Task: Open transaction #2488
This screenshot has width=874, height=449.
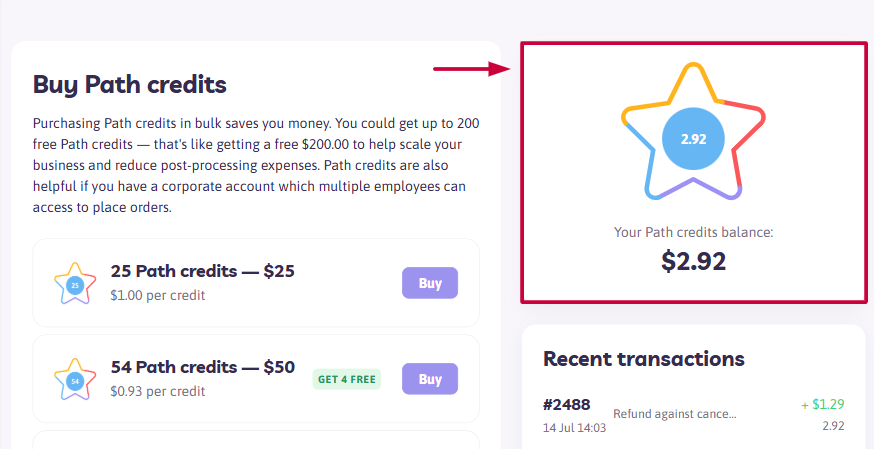Action: coord(566,404)
